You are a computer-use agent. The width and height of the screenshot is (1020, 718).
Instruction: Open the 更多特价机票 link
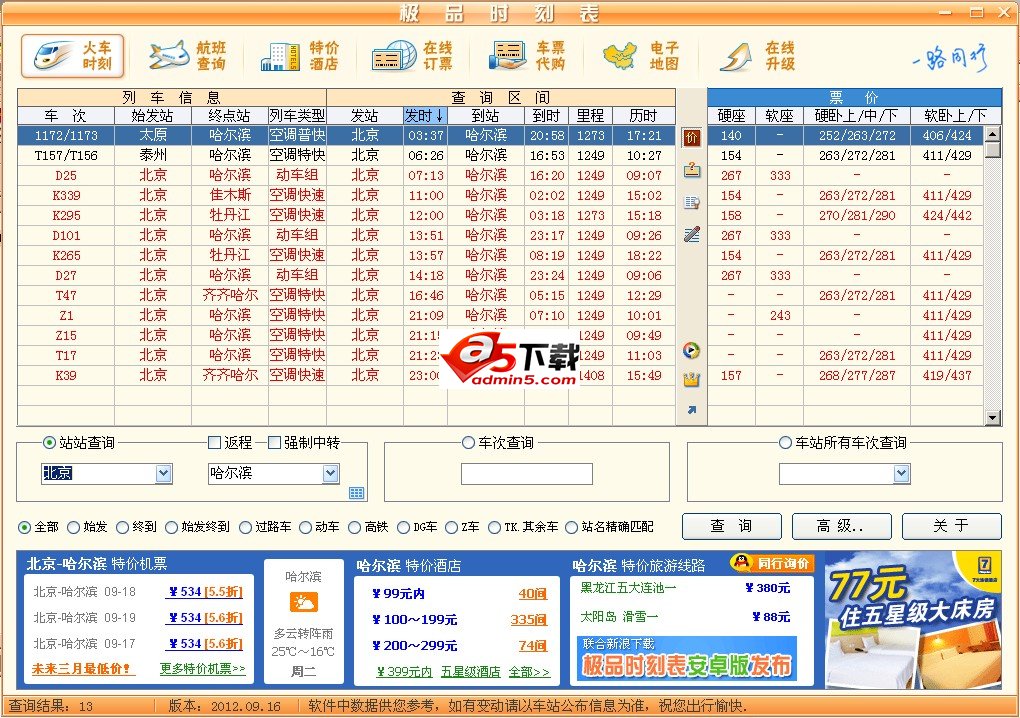200,667
